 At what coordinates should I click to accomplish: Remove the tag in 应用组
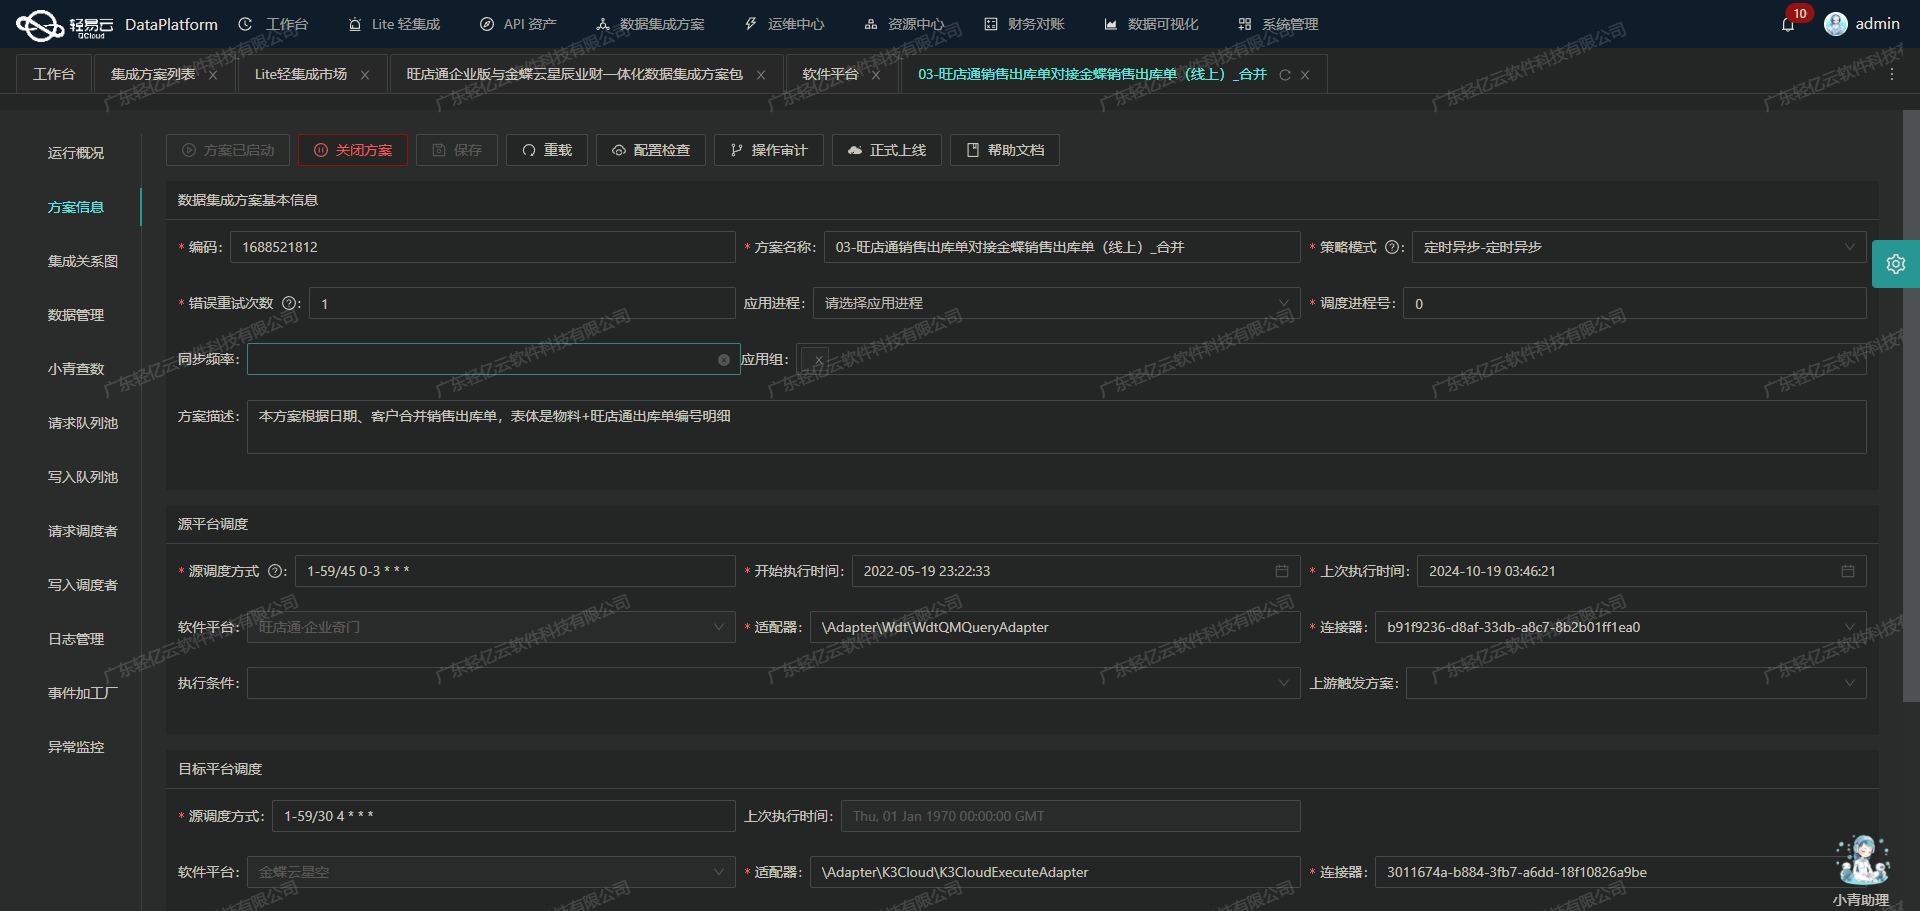tap(818, 360)
